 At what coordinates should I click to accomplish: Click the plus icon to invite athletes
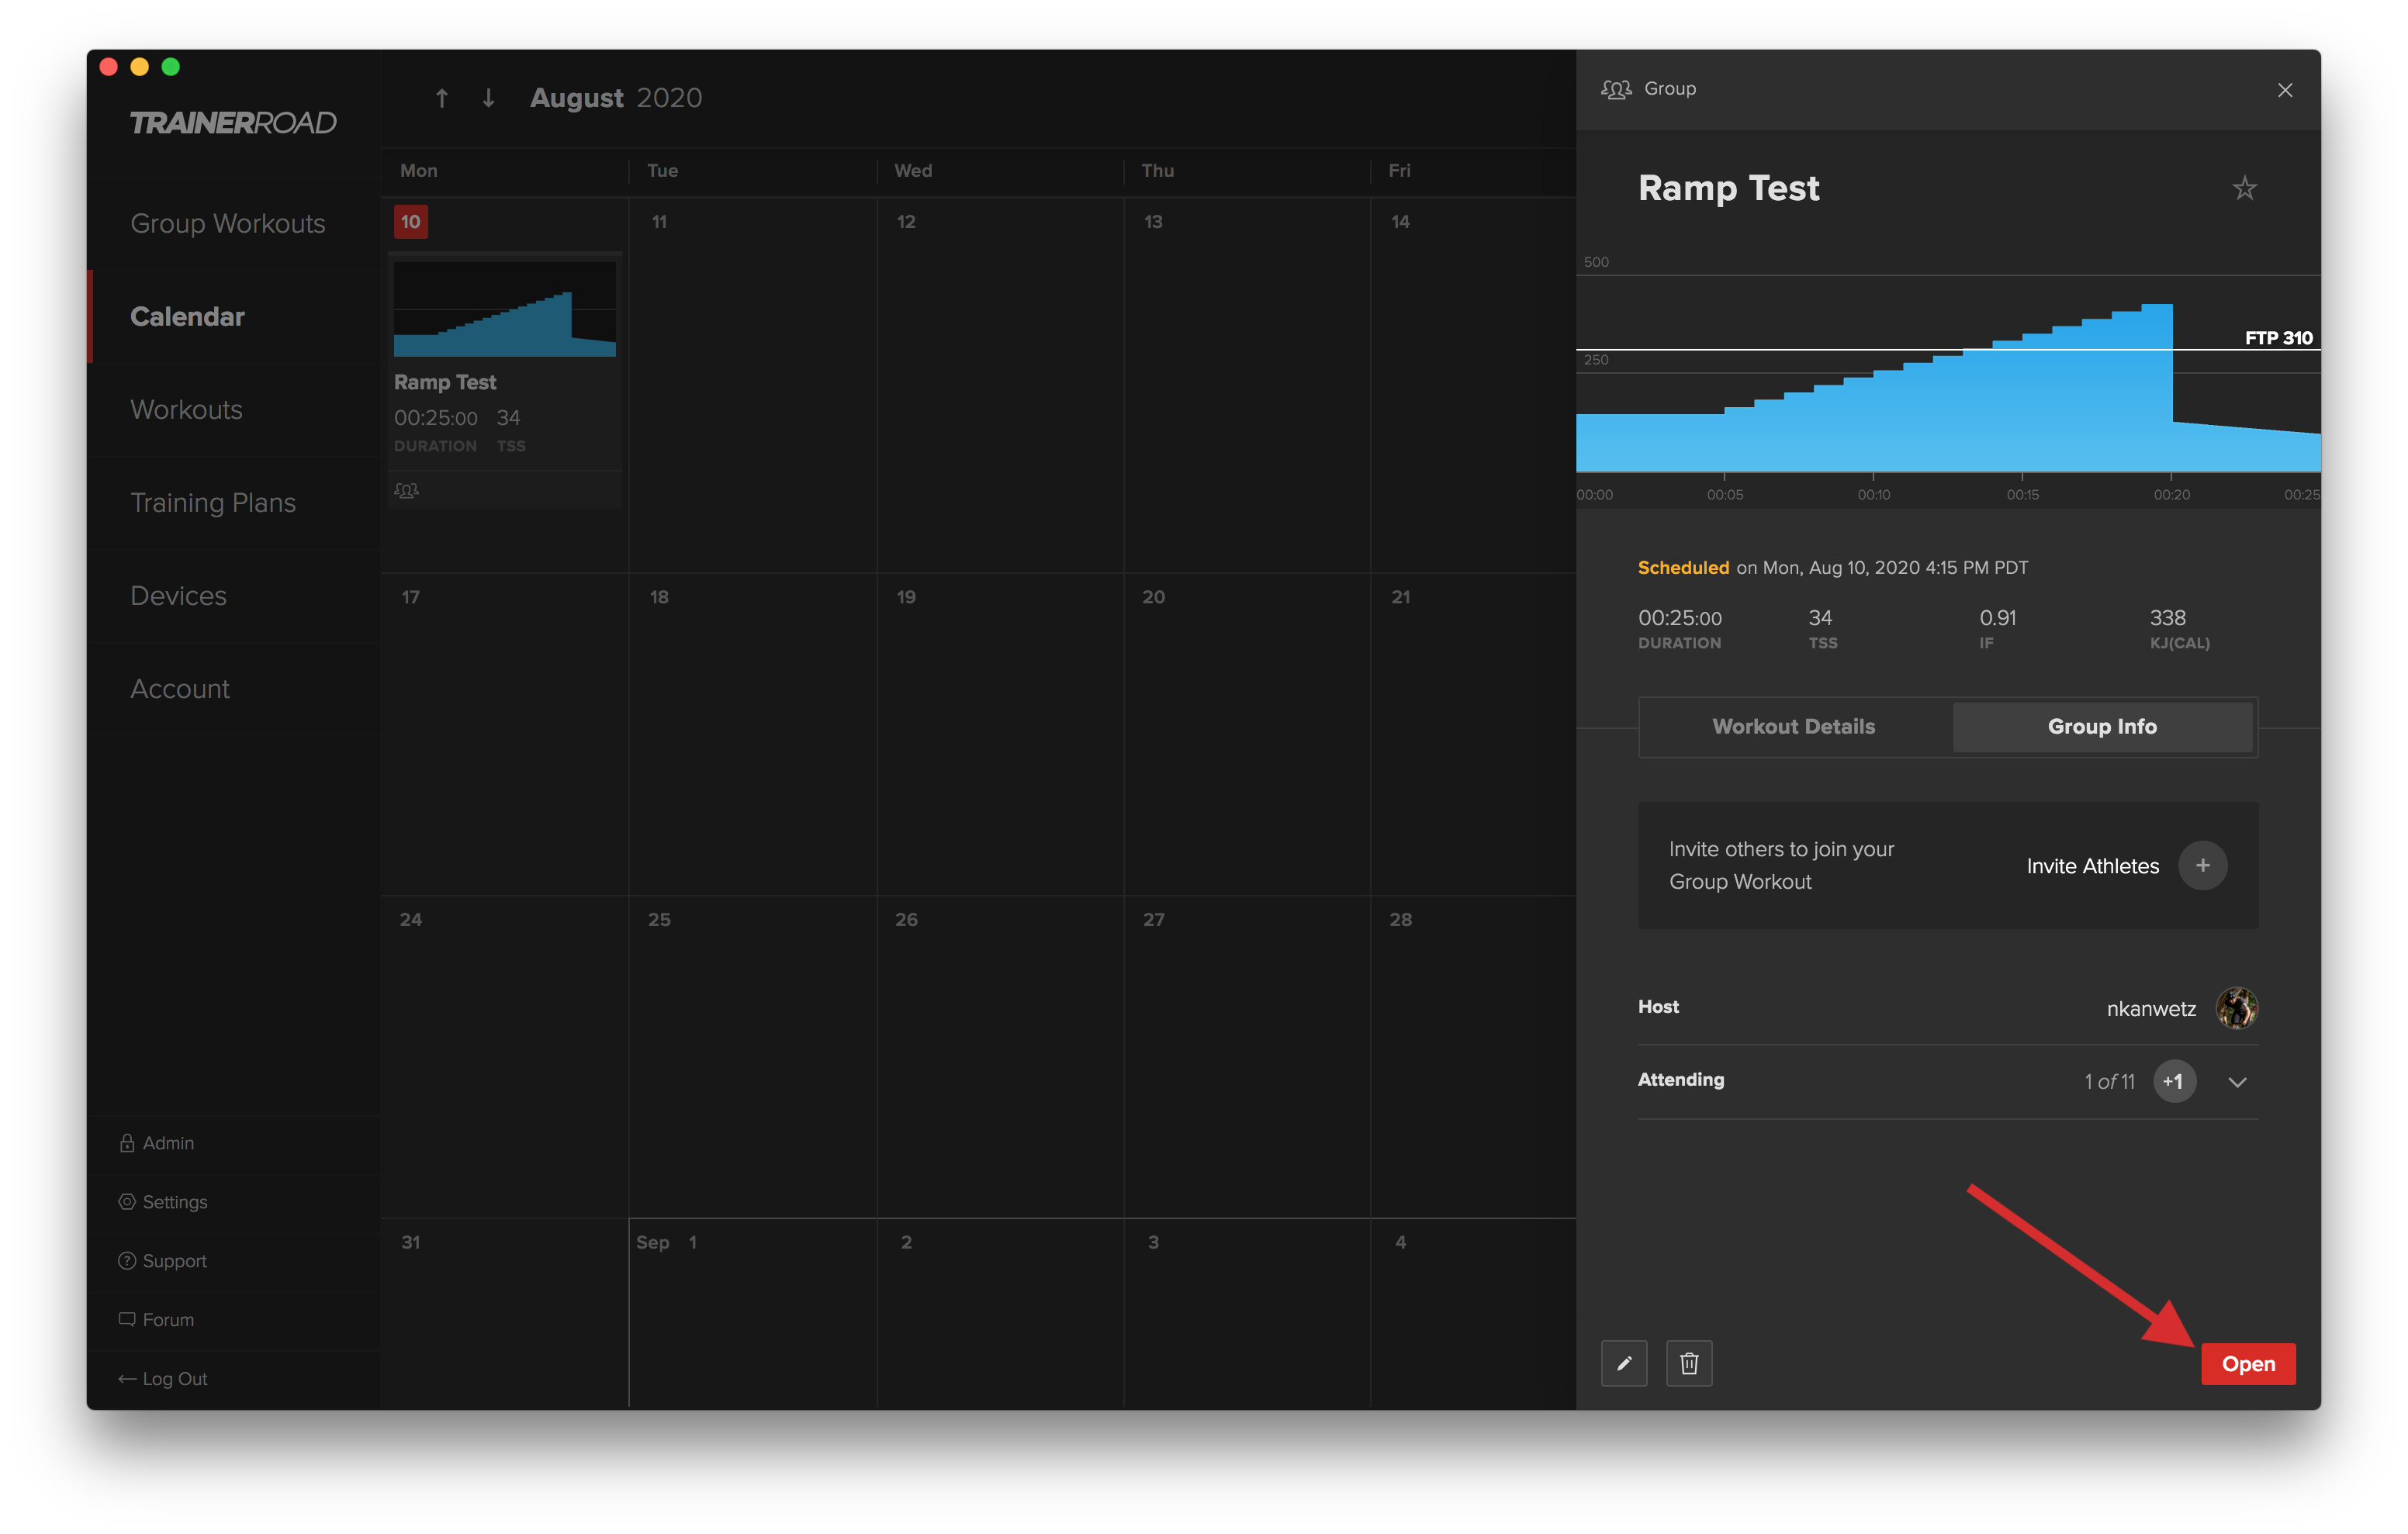tap(2203, 865)
